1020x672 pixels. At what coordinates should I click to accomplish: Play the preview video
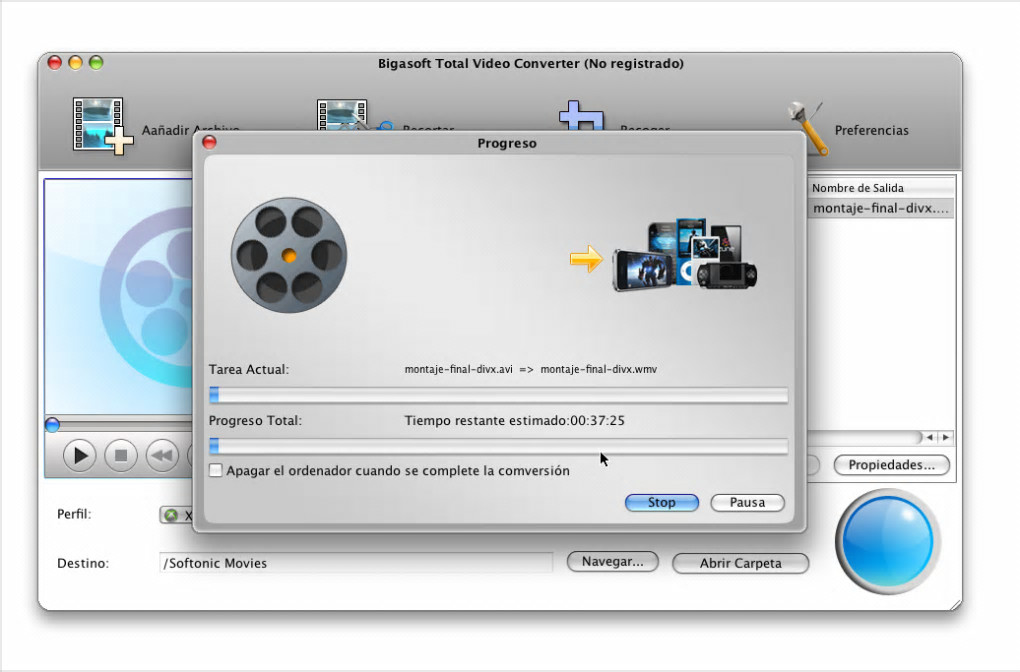coord(80,455)
